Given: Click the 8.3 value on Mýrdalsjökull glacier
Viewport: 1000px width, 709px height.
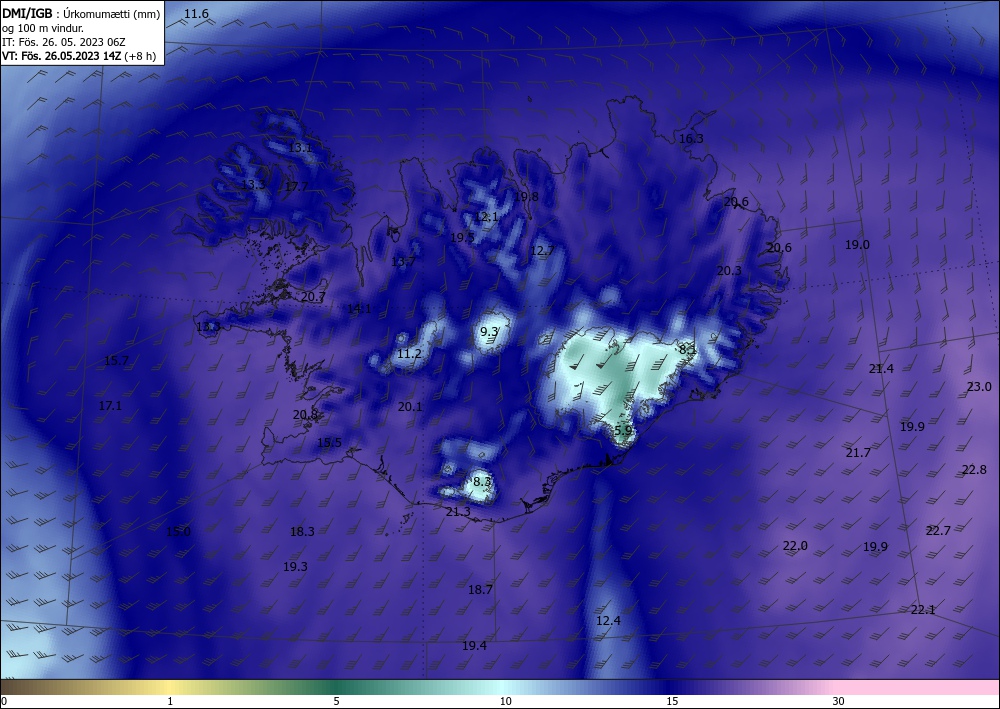Looking at the screenshot, I should tap(482, 482).
